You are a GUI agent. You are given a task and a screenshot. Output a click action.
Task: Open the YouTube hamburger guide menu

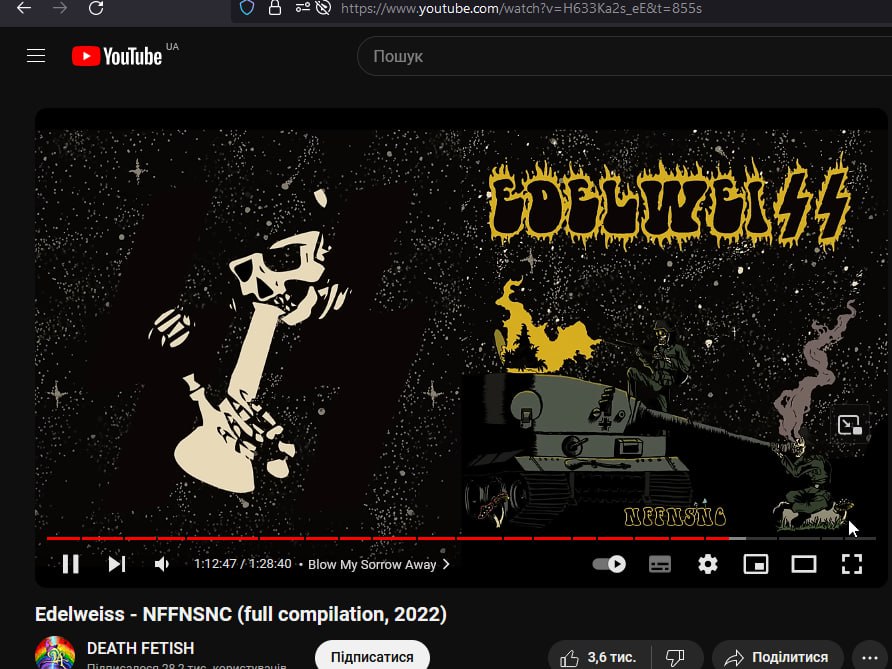click(x=36, y=56)
